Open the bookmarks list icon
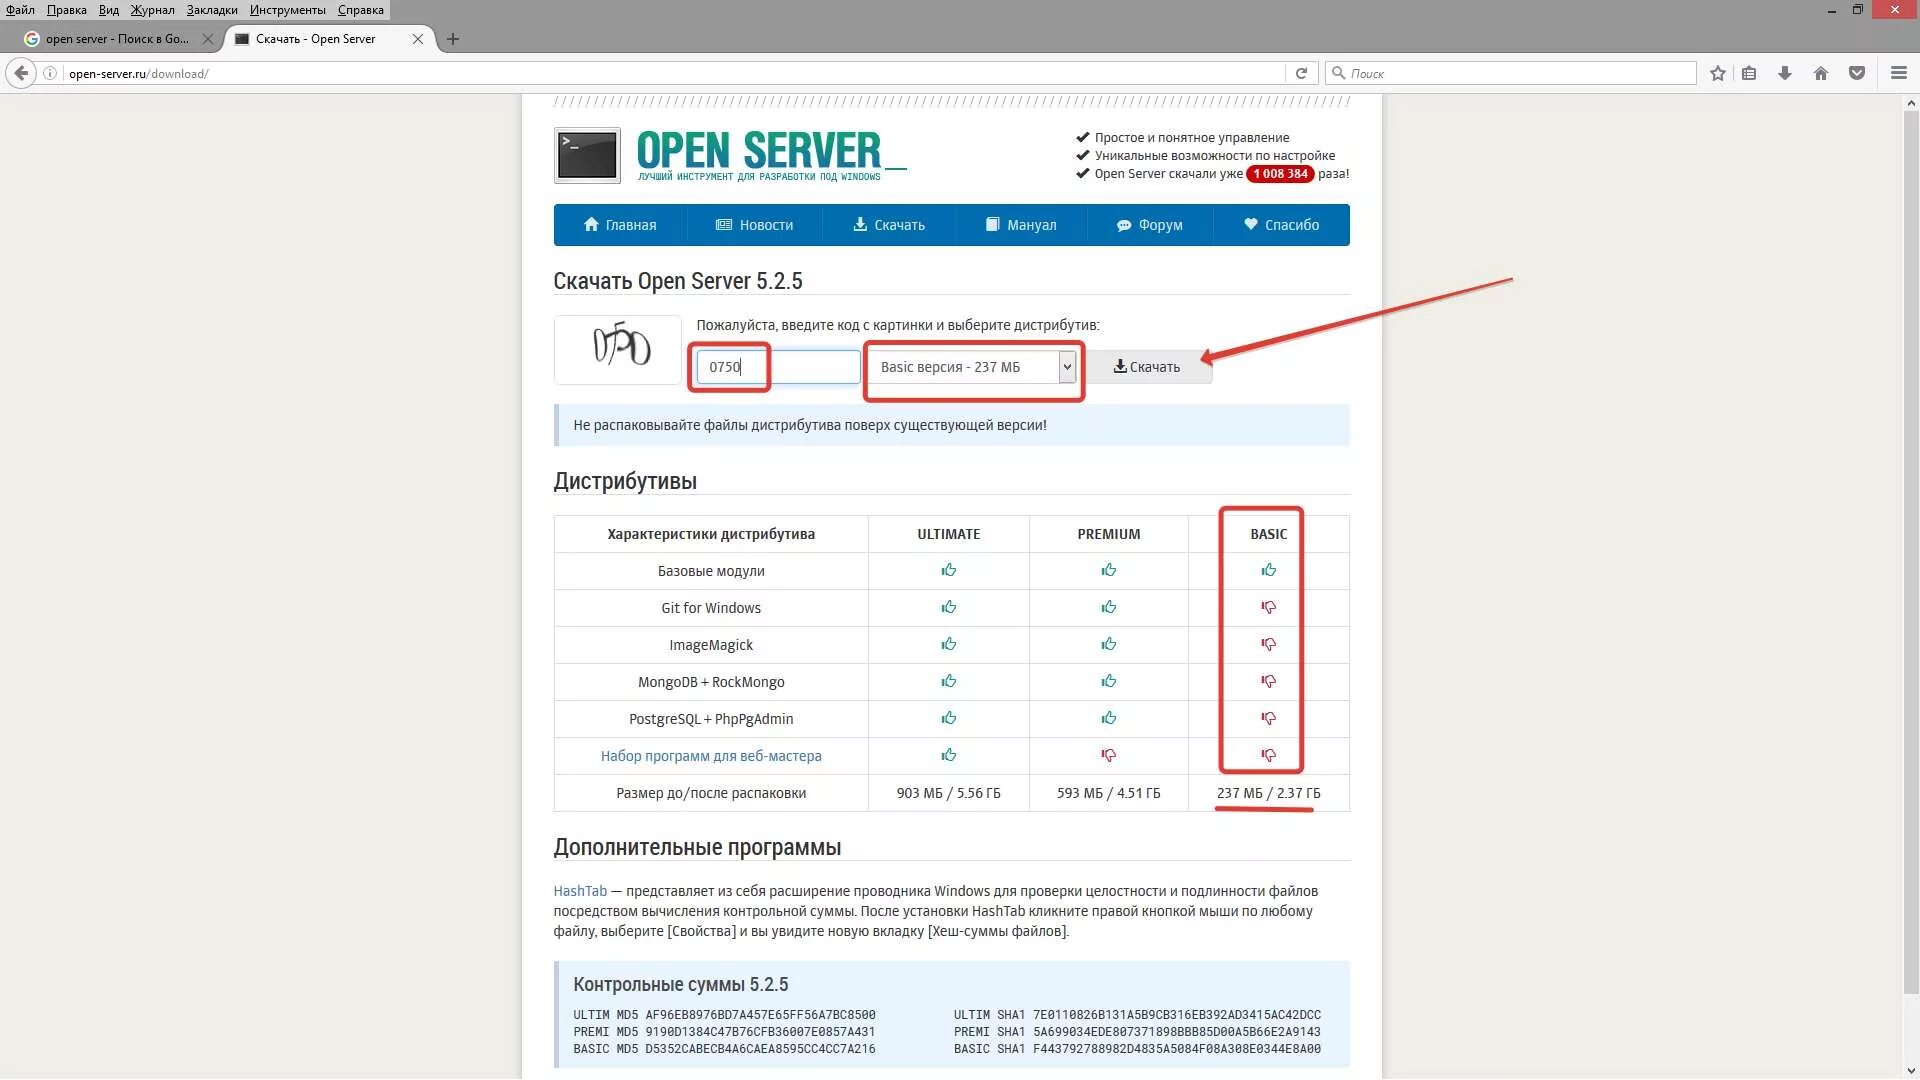Screen dimensions: 1920x1080 tap(1749, 73)
